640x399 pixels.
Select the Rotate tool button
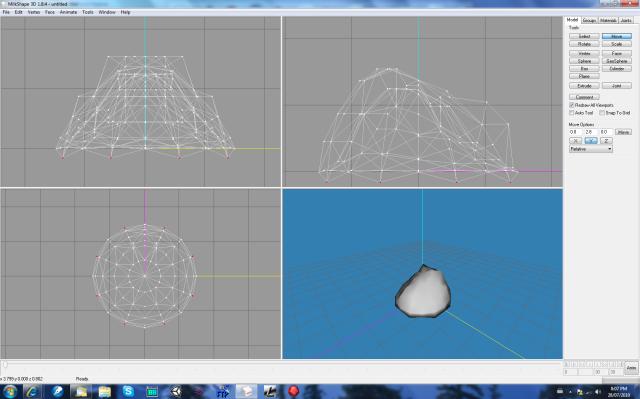pos(584,44)
